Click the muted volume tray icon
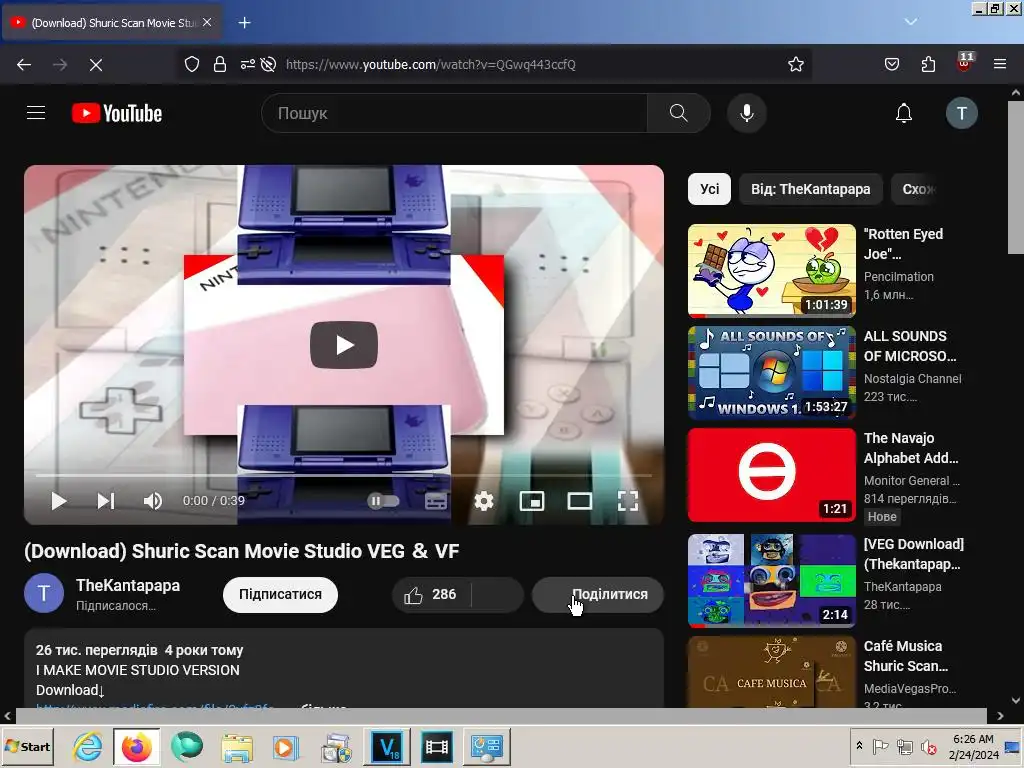The width and height of the screenshot is (1024, 768). 928,746
